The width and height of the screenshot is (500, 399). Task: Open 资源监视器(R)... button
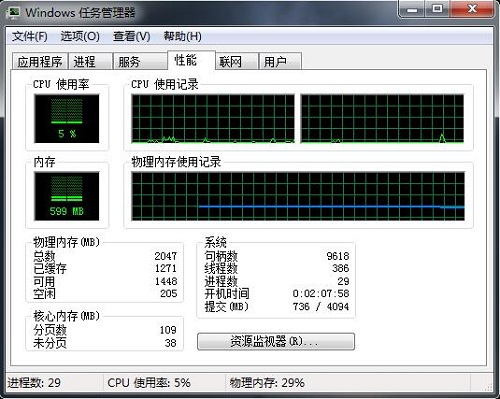276,341
